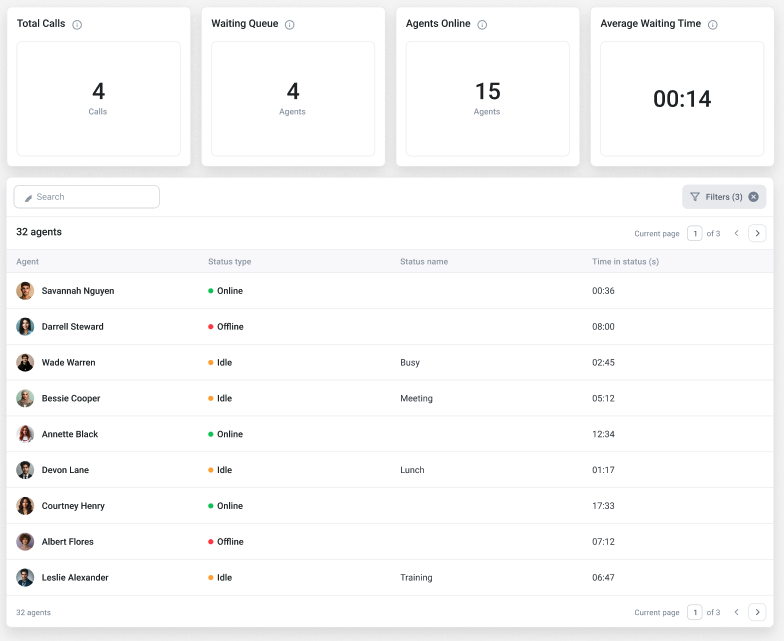
Task: Click the Waiting Queue info icon
Action: tap(290, 25)
